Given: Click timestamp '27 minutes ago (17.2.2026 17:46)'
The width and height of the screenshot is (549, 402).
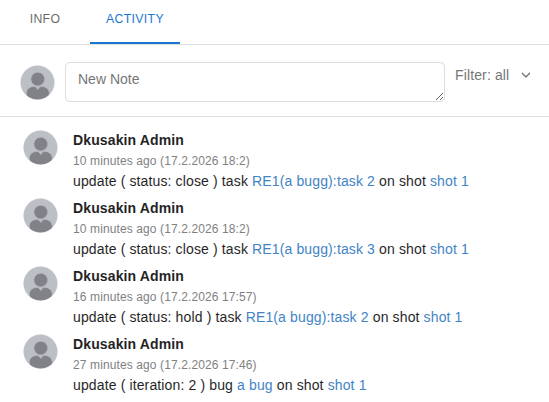Looking at the screenshot, I should pos(165,365).
